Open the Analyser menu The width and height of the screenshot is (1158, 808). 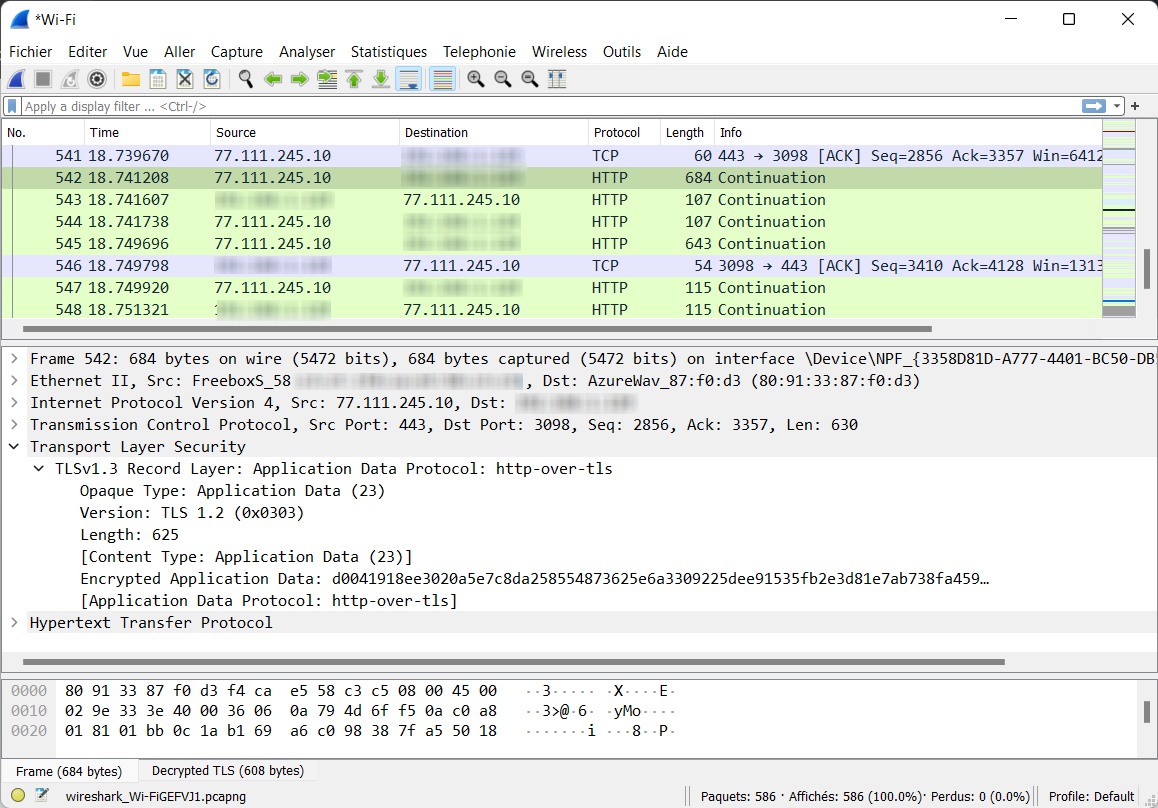[306, 52]
